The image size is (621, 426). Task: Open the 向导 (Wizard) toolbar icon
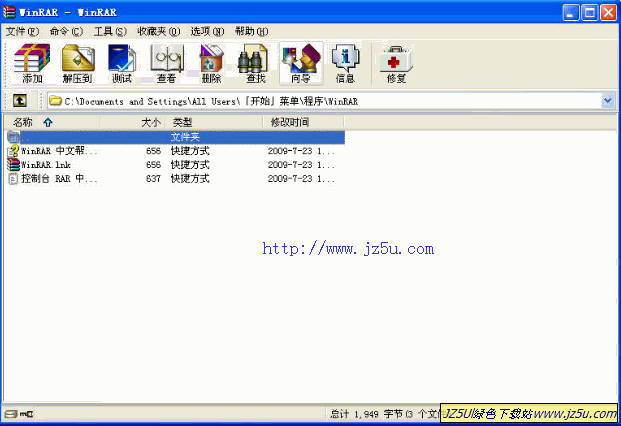tap(301, 63)
